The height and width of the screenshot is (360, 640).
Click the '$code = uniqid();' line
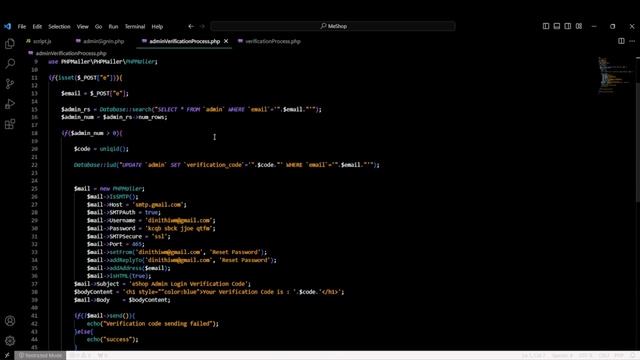click(101, 149)
